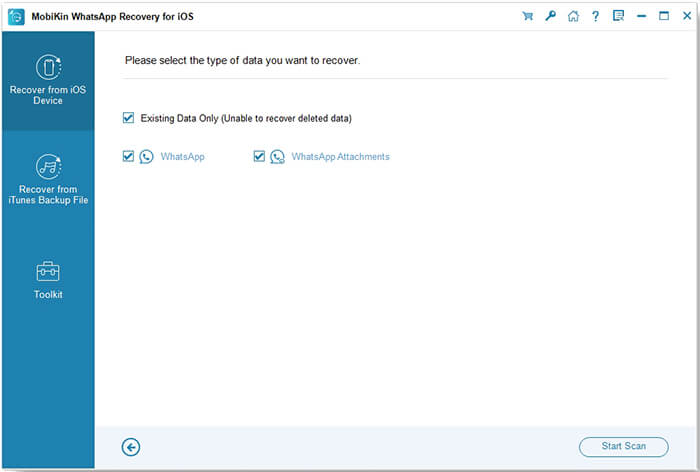
Task: Open help with the question mark icon
Action: (x=596, y=16)
